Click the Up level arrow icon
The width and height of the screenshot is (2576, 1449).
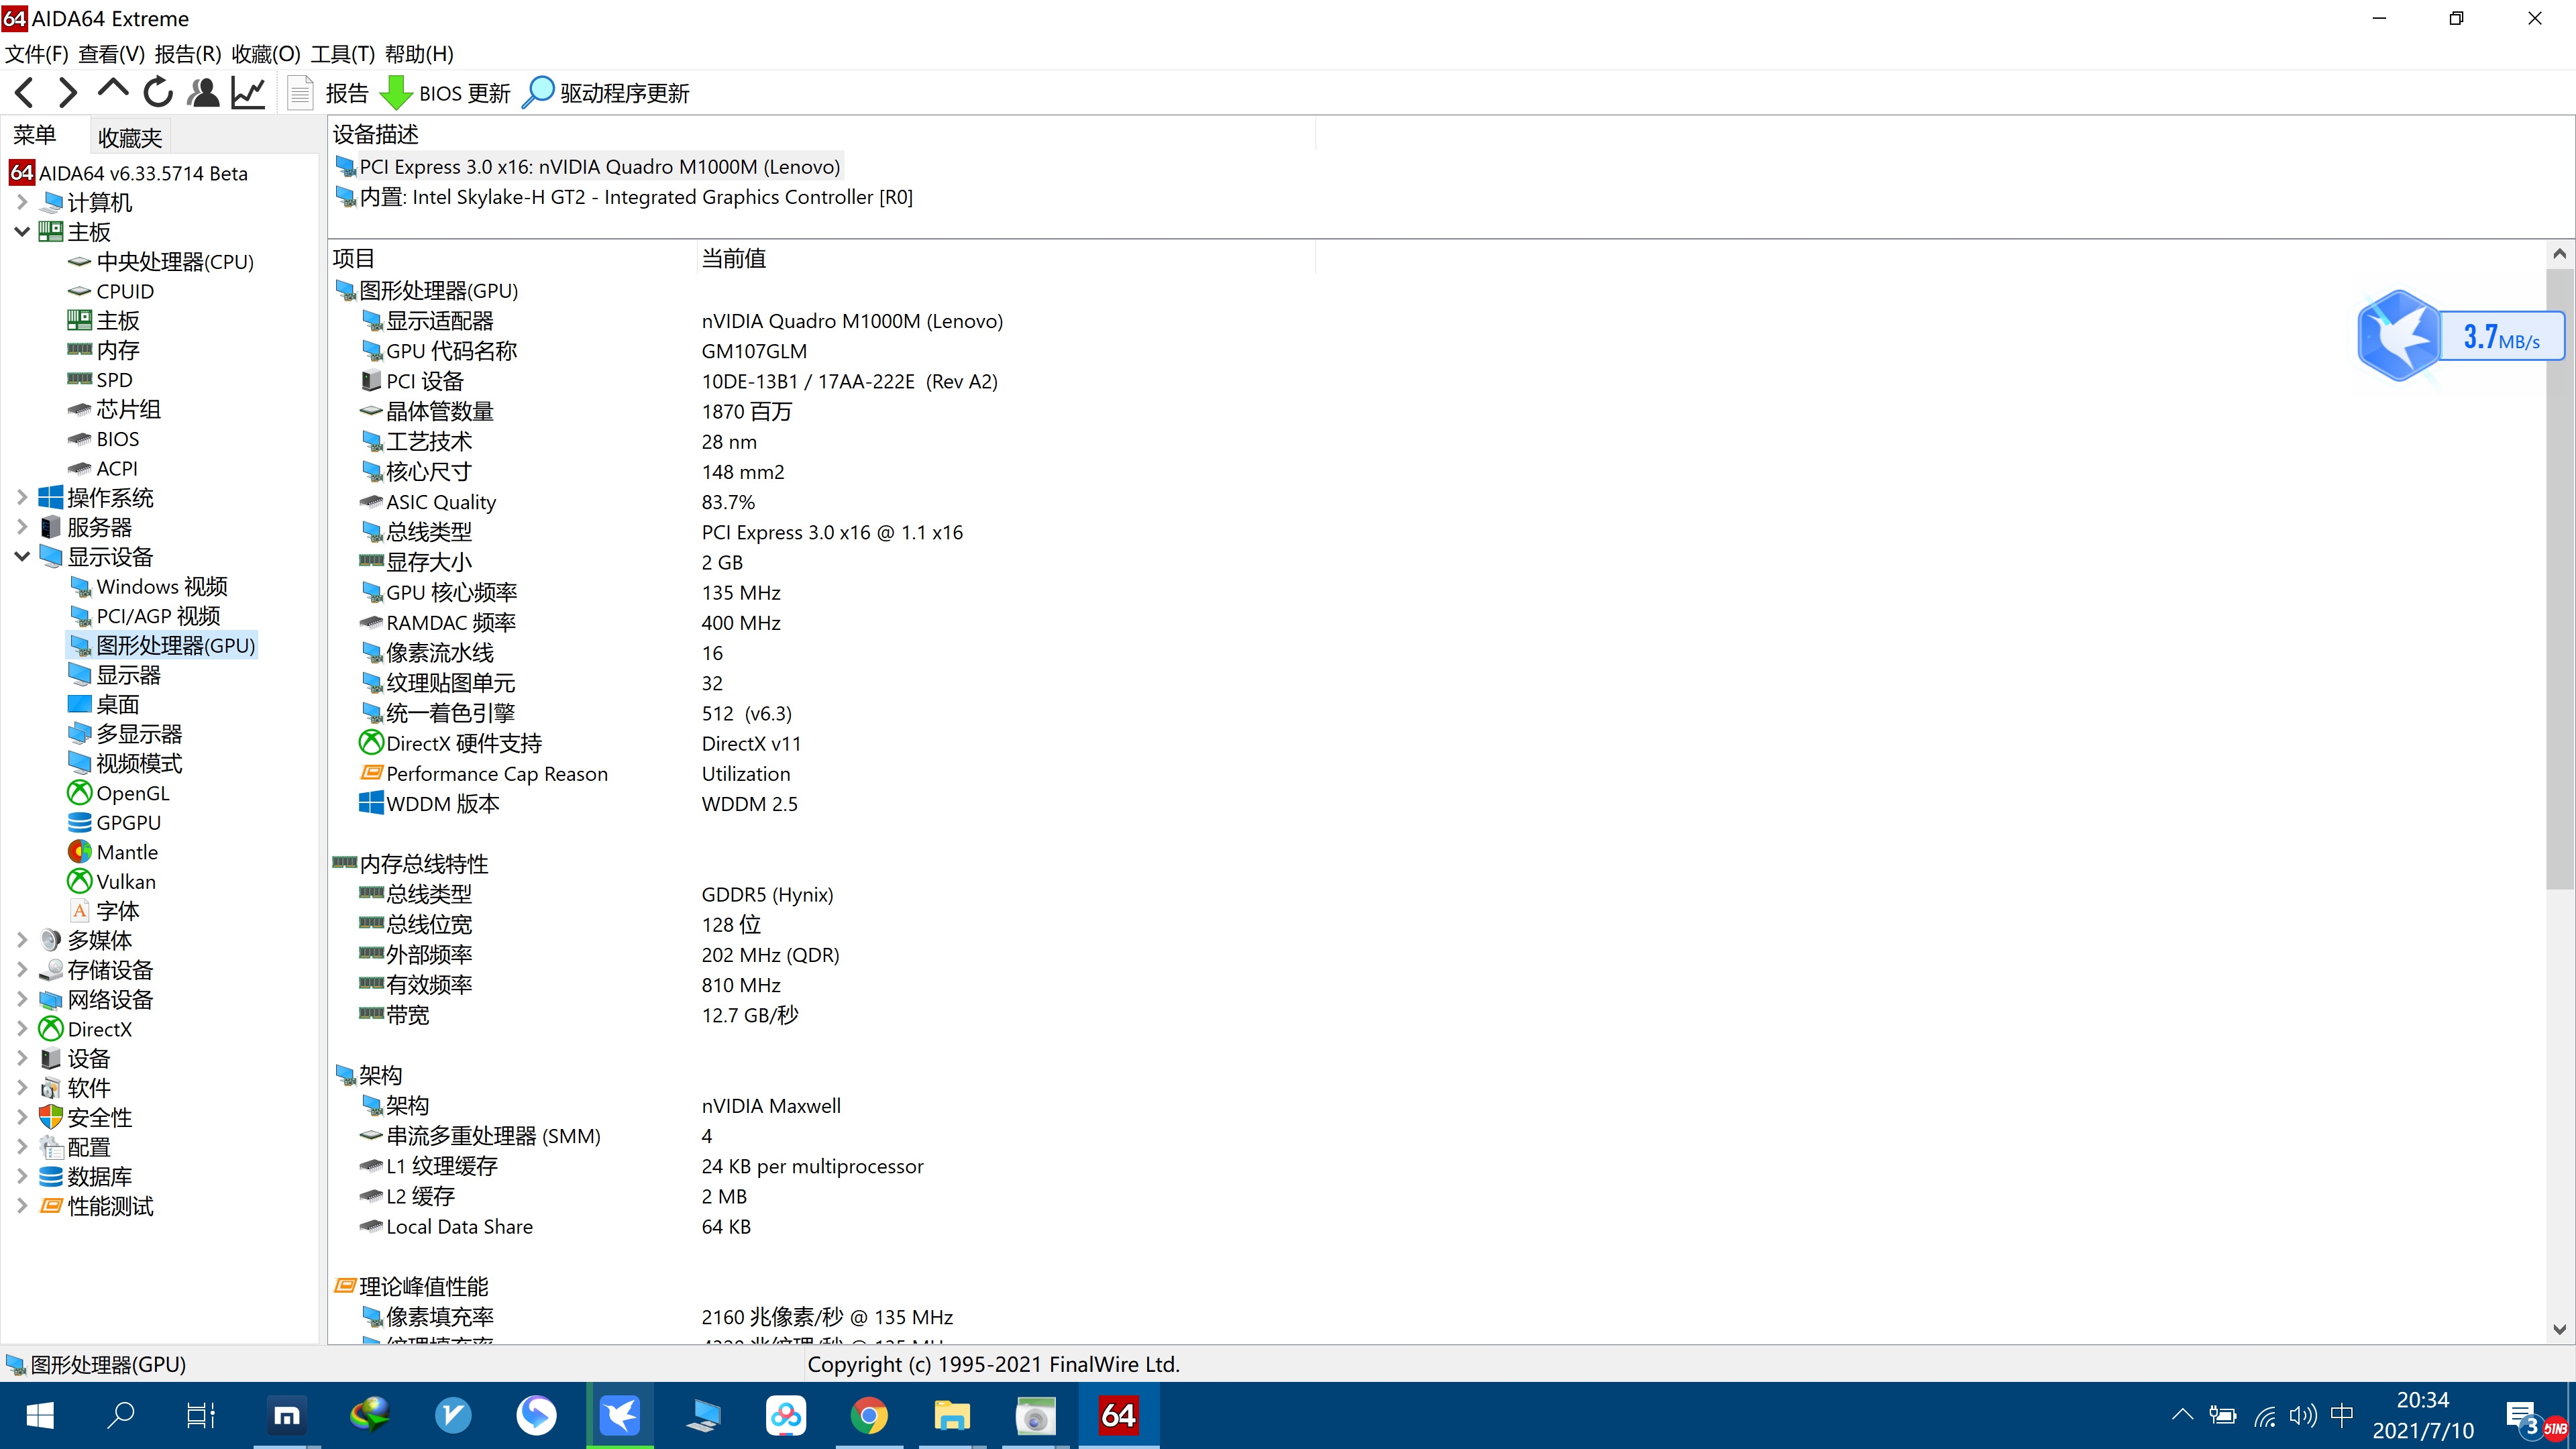pos(112,91)
